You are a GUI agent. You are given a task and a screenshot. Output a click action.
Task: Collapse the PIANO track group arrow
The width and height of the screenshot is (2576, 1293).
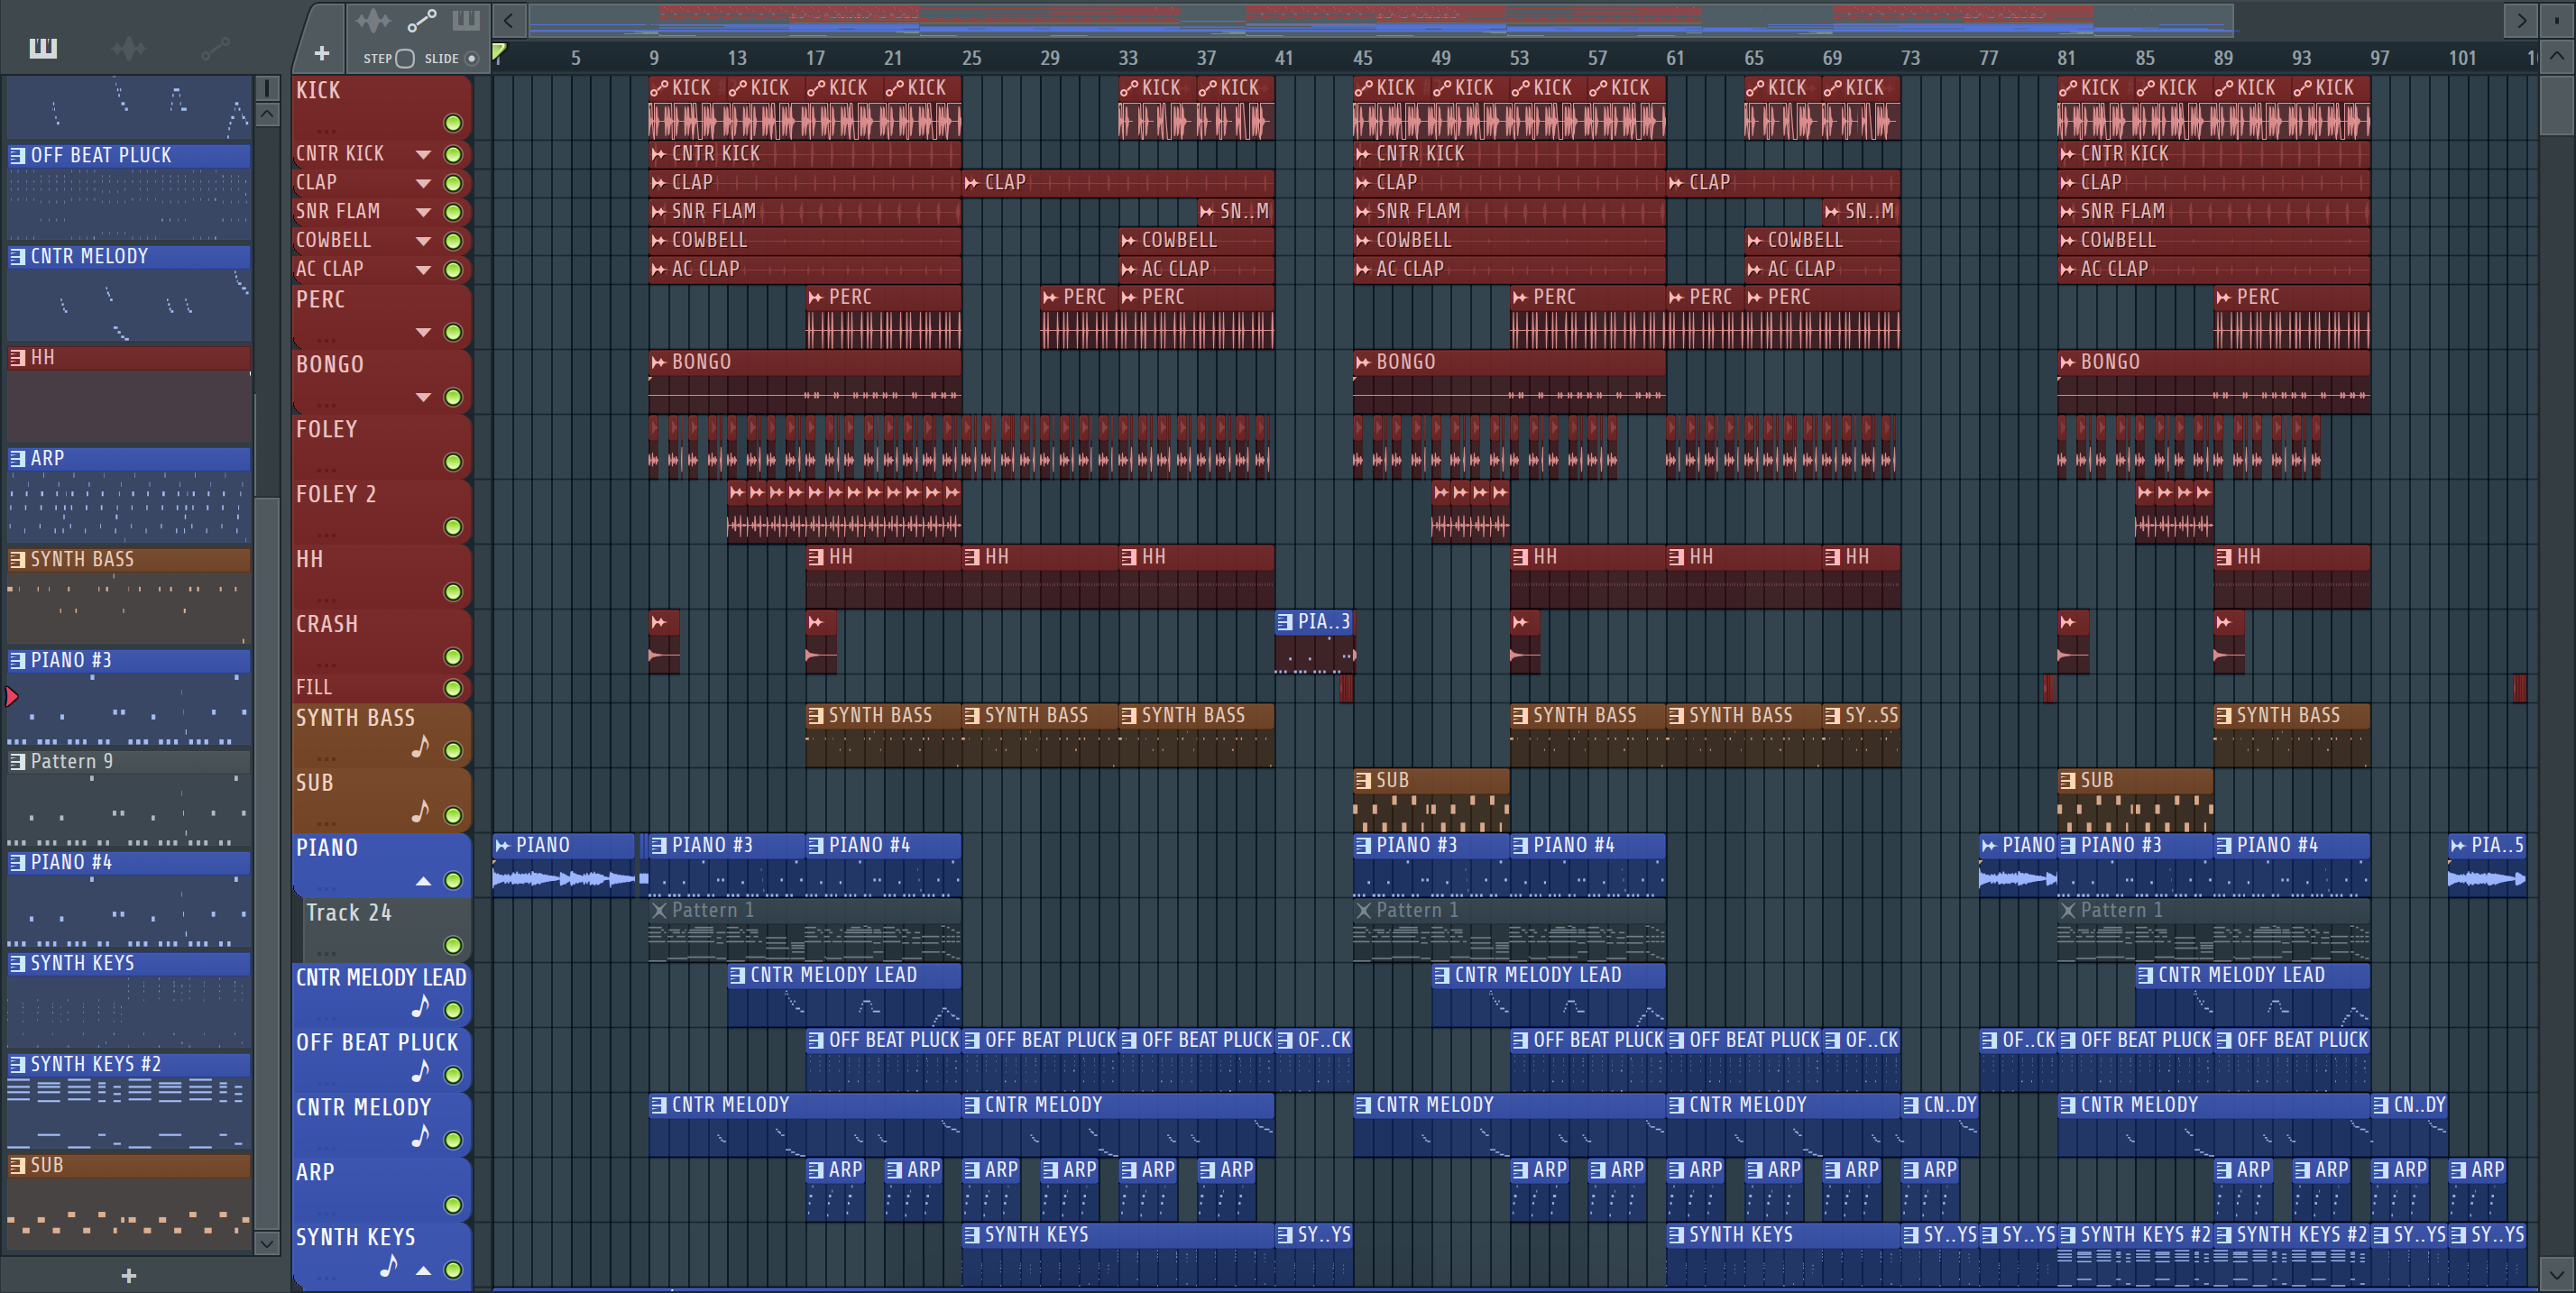coord(423,881)
